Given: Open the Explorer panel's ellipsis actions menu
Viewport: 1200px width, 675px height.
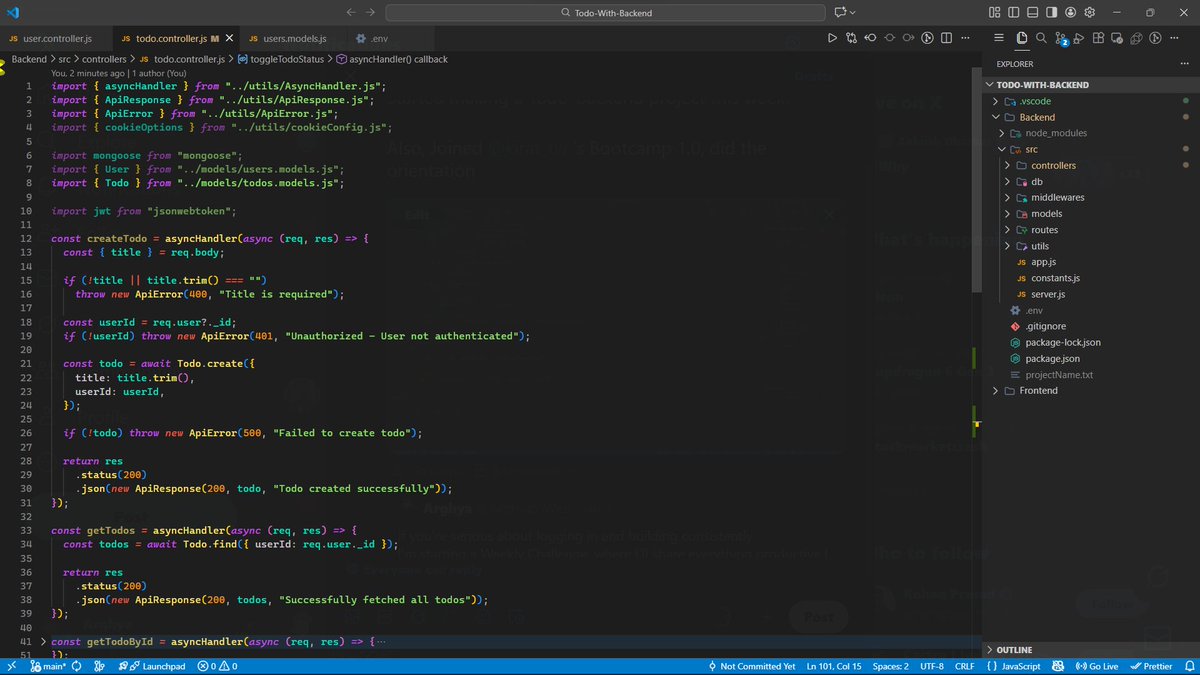Looking at the screenshot, I should coord(1184,64).
